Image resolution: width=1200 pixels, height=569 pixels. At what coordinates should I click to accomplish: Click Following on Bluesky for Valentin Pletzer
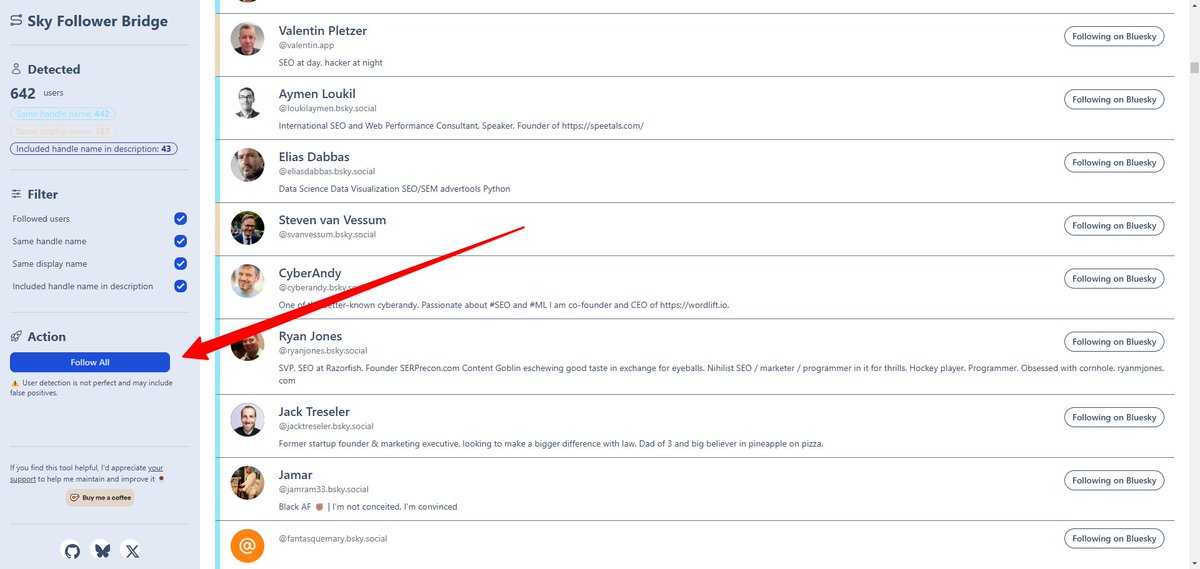click(1114, 36)
